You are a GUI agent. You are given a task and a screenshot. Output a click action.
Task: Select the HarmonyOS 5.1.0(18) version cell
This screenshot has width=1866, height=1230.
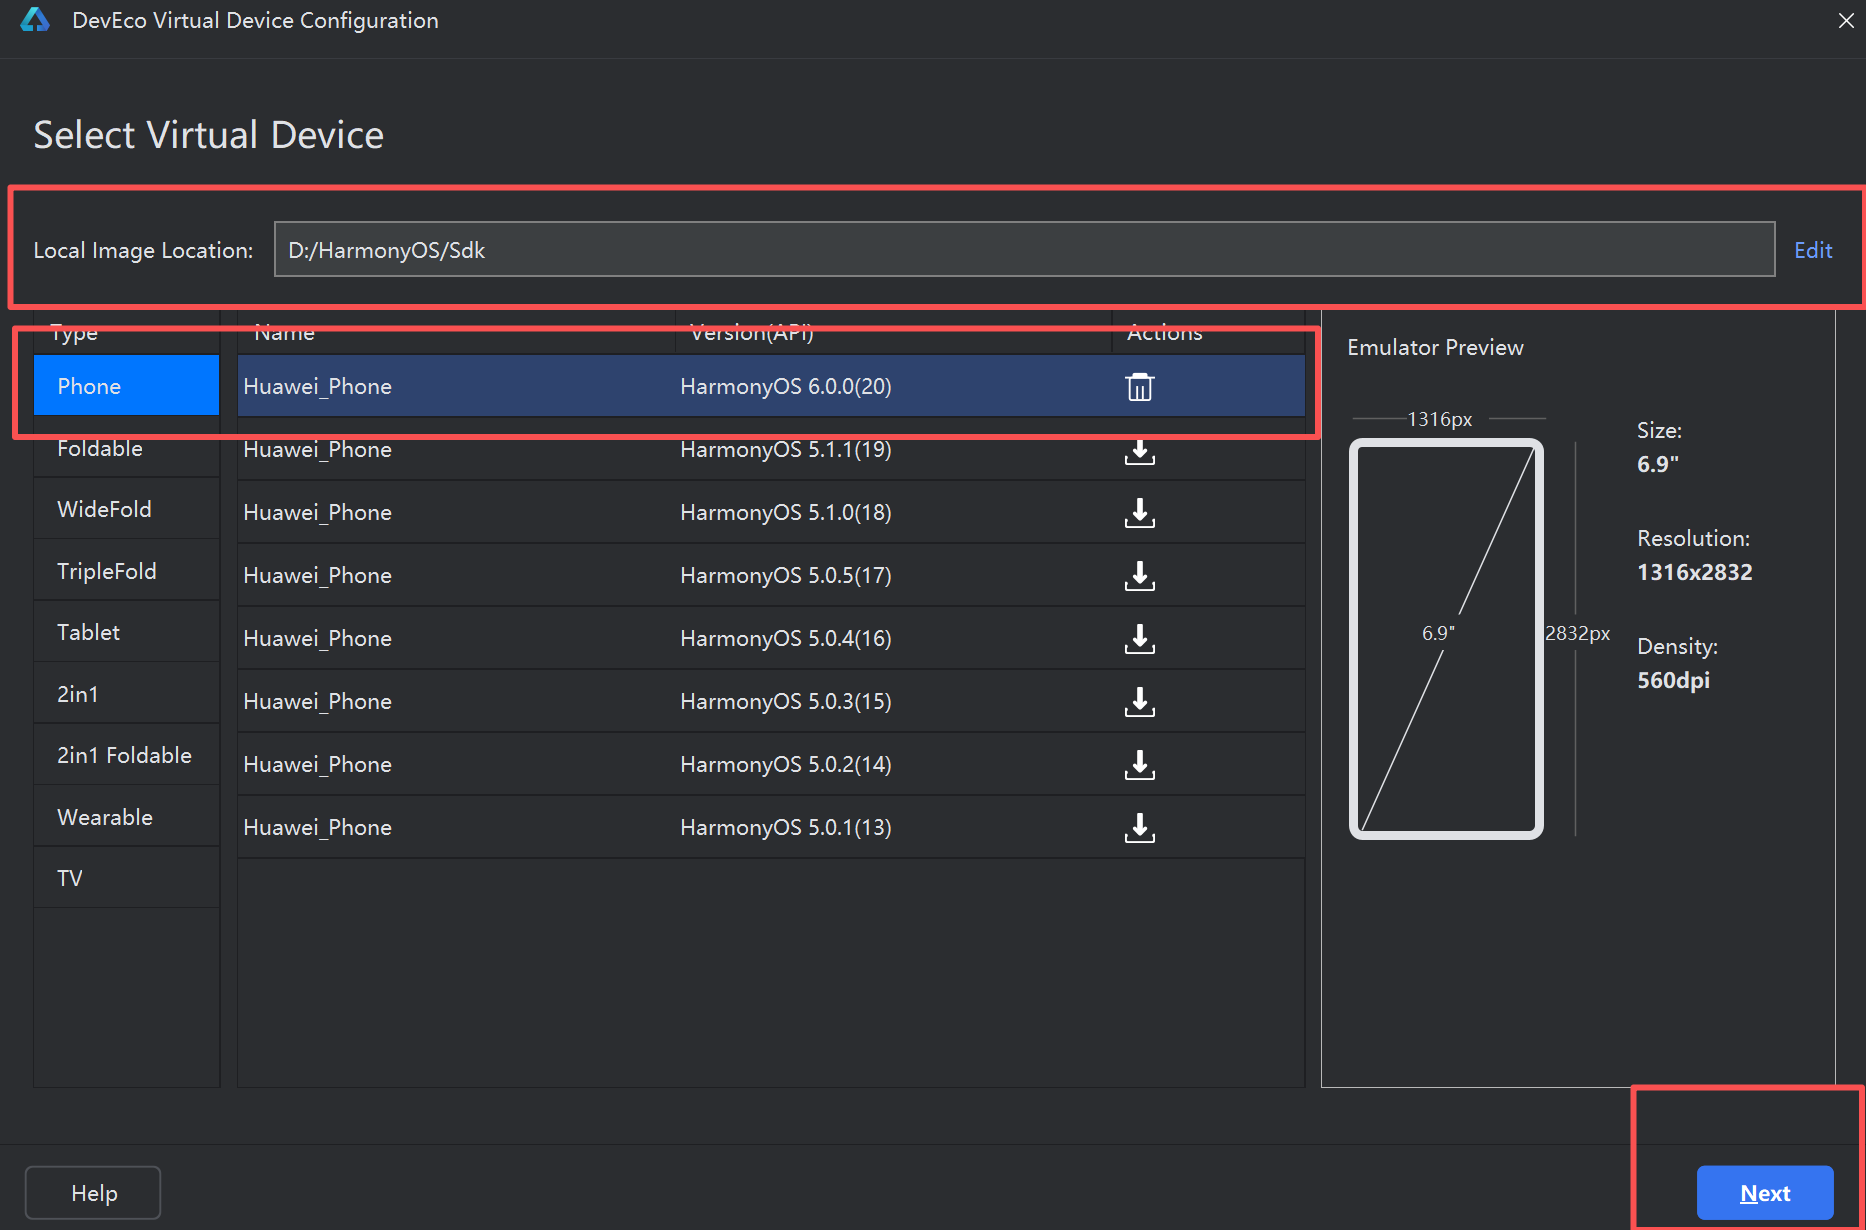785,512
